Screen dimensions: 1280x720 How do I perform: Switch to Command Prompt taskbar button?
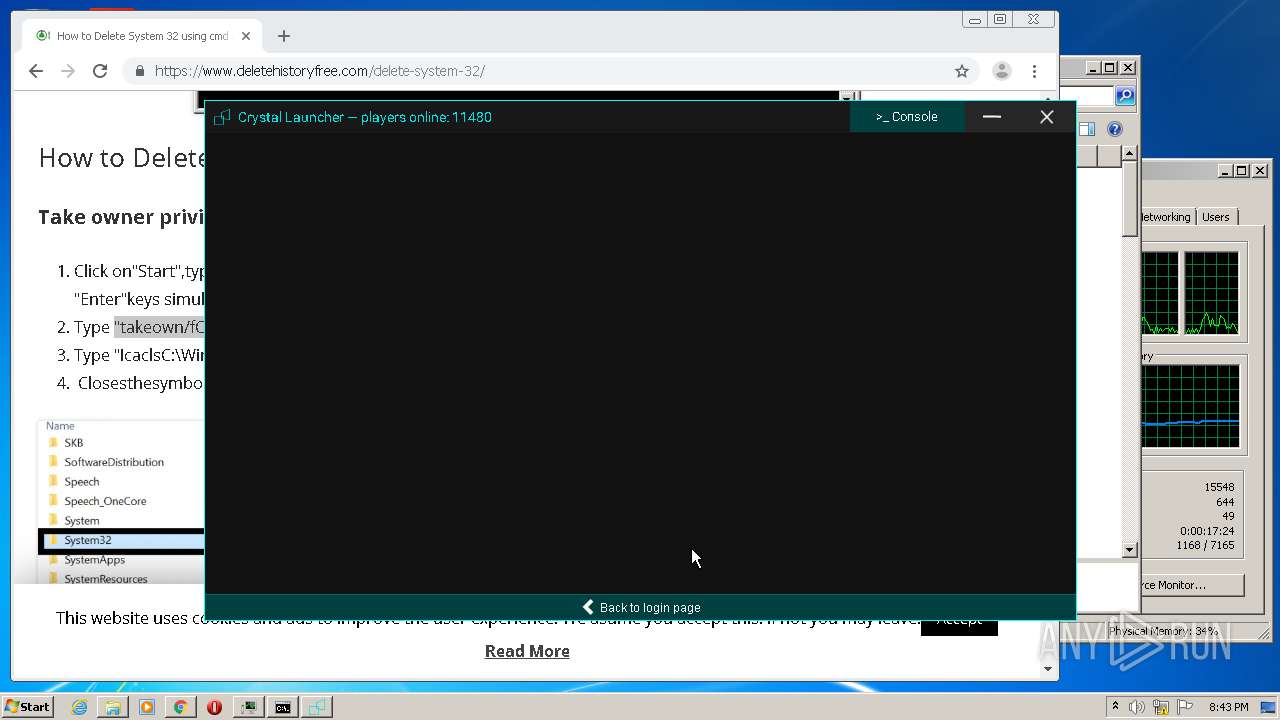[283, 707]
